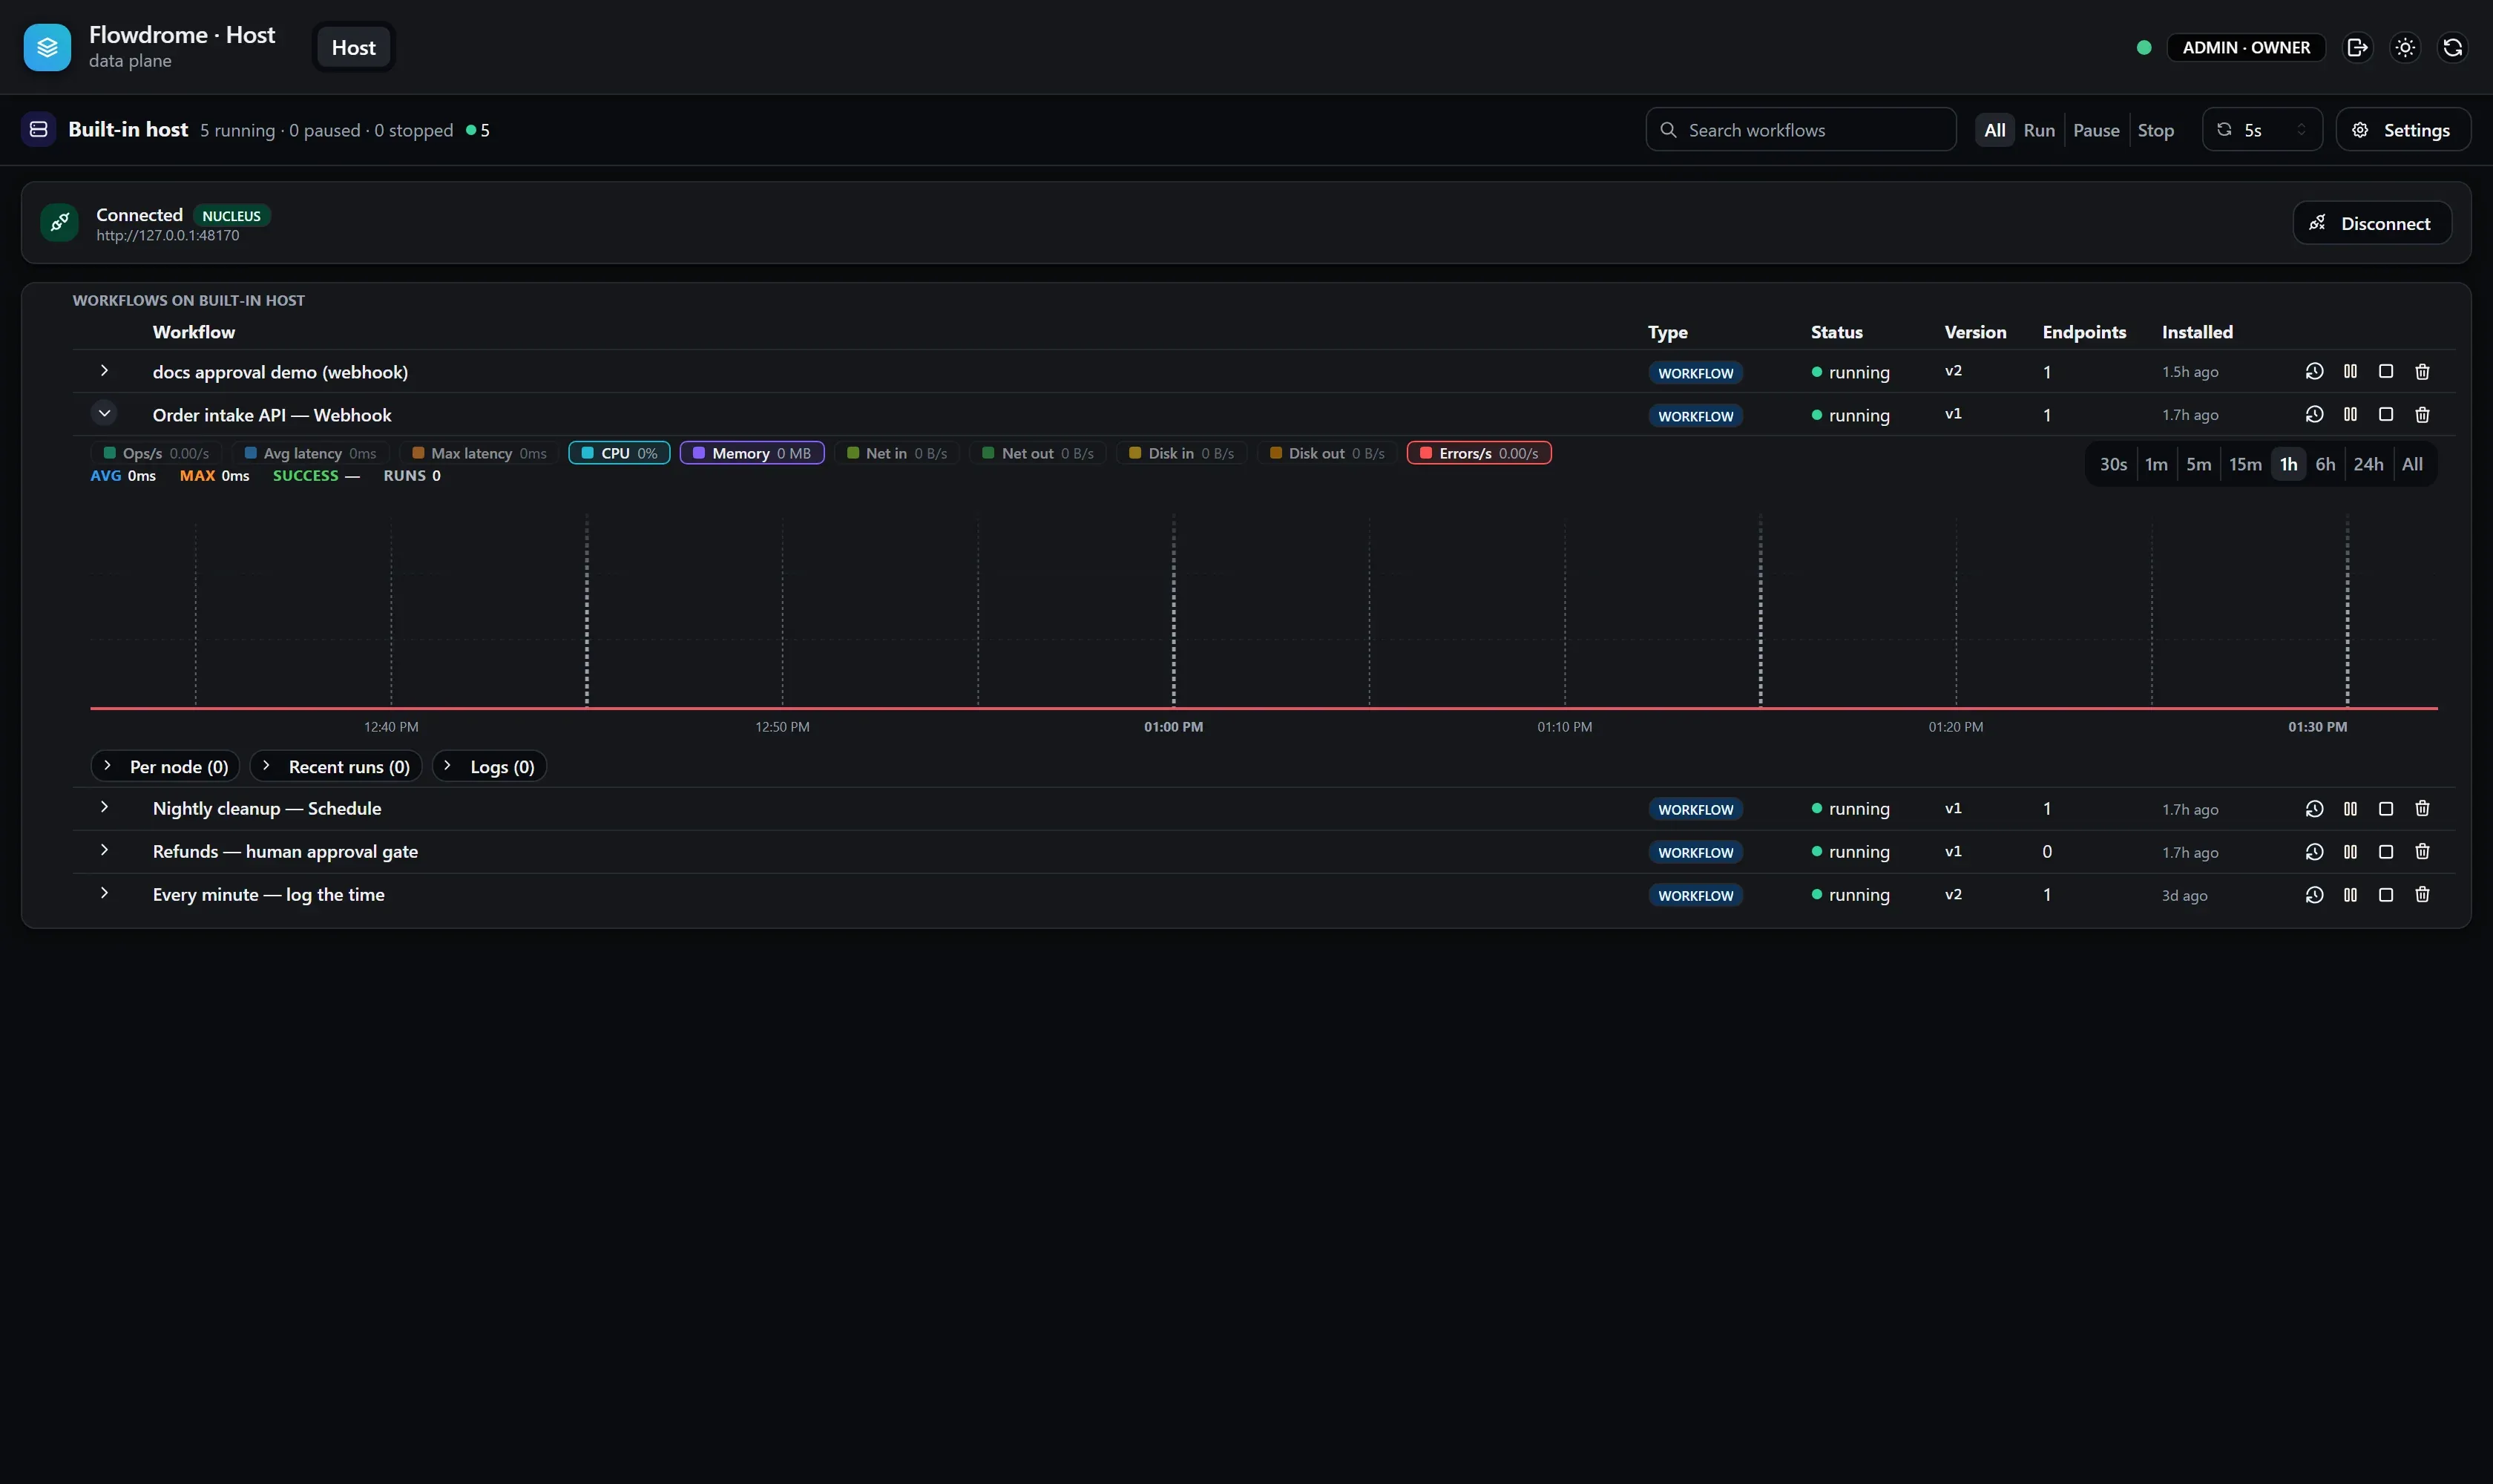Stop the Every minute log workflow
Viewport: 2493px width, 1484px height.
click(2386, 894)
